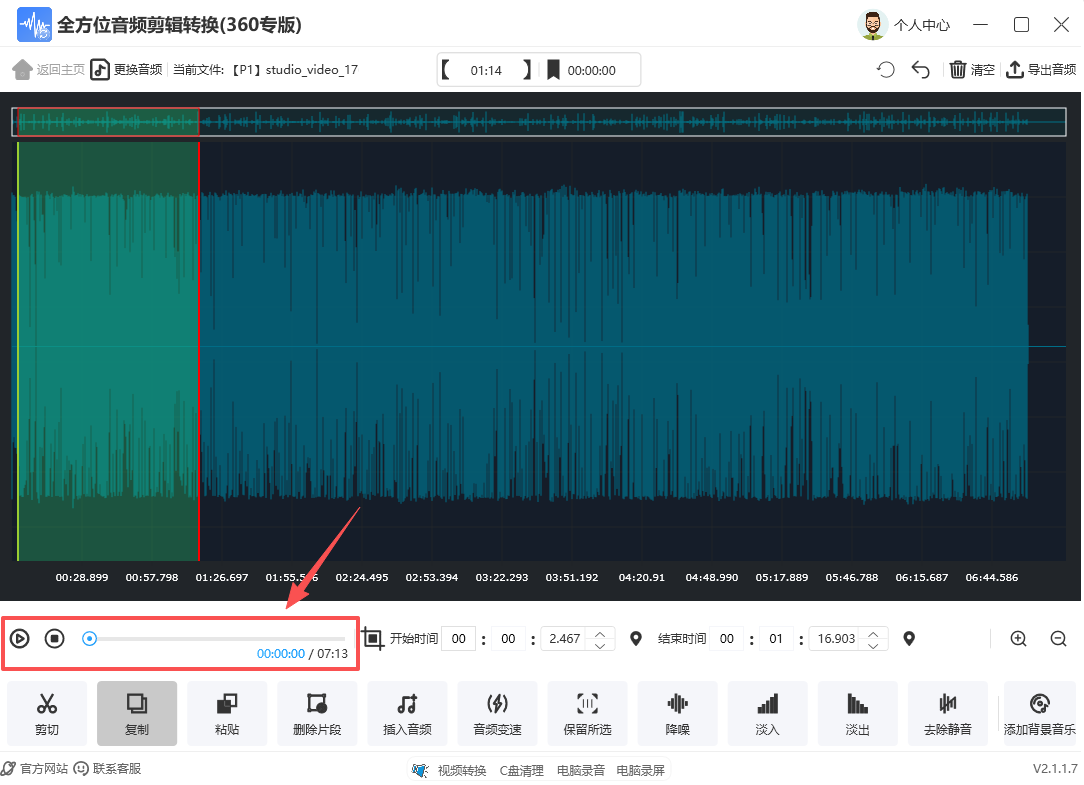Increase start time seconds with stepper
This screenshot has width=1084, height=785.
[x=599, y=632]
